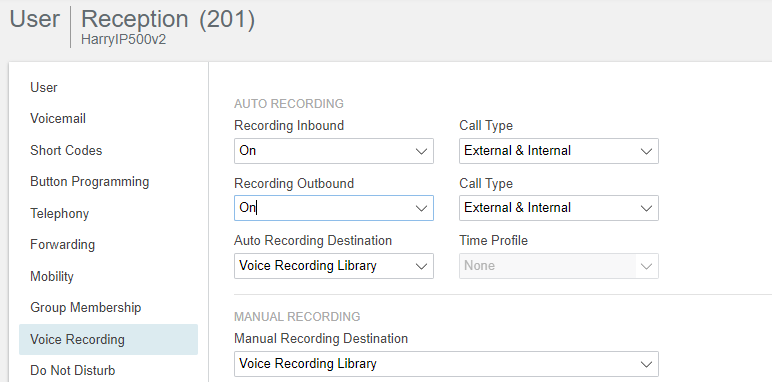Click the Manual Recording Destination label
772x382 pixels.
(x=321, y=339)
